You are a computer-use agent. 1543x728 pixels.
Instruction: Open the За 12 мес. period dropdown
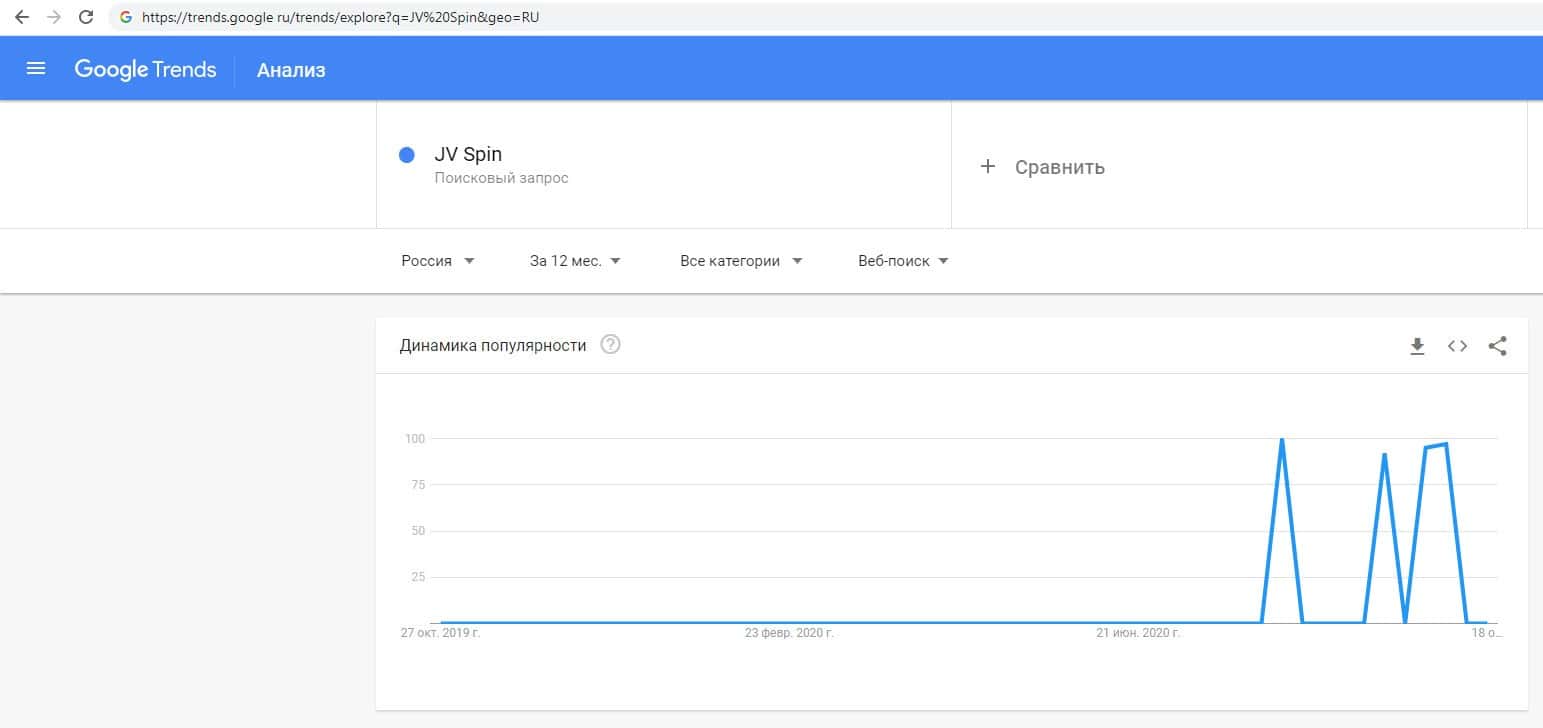[x=575, y=261]
